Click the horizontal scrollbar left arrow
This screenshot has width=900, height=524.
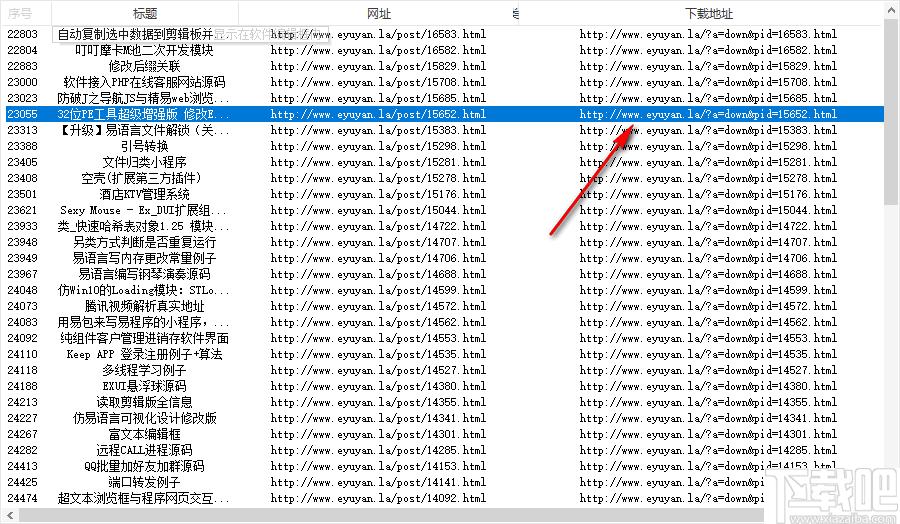click(x=9, y=515)
